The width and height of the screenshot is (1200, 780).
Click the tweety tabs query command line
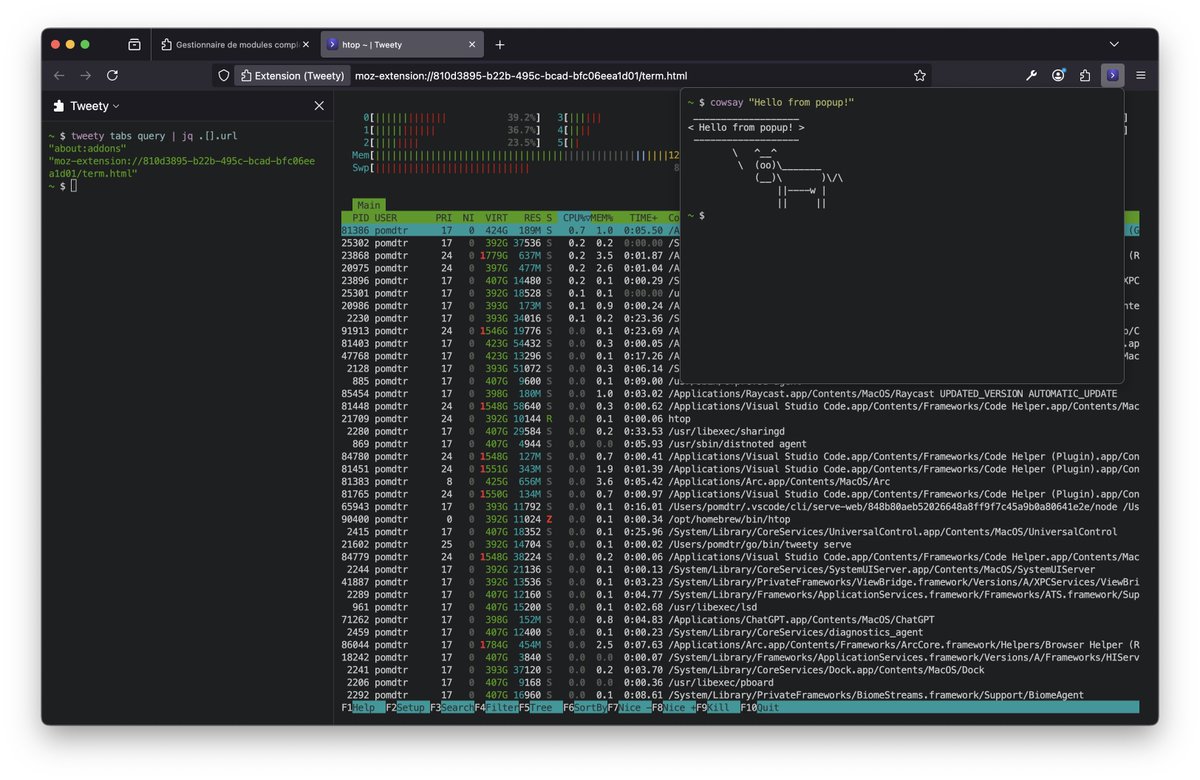[142, 135]
